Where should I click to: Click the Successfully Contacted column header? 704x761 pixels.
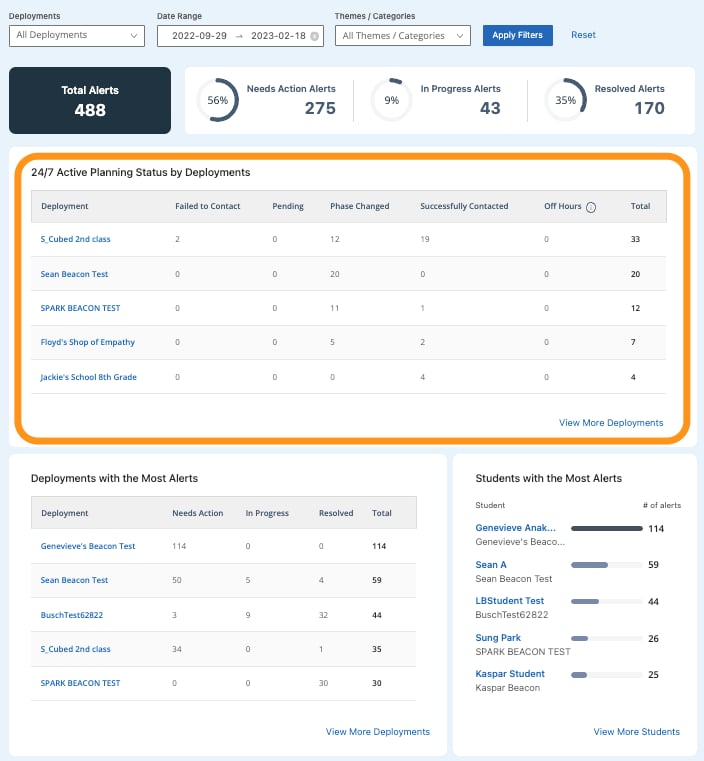pos(464,206)
